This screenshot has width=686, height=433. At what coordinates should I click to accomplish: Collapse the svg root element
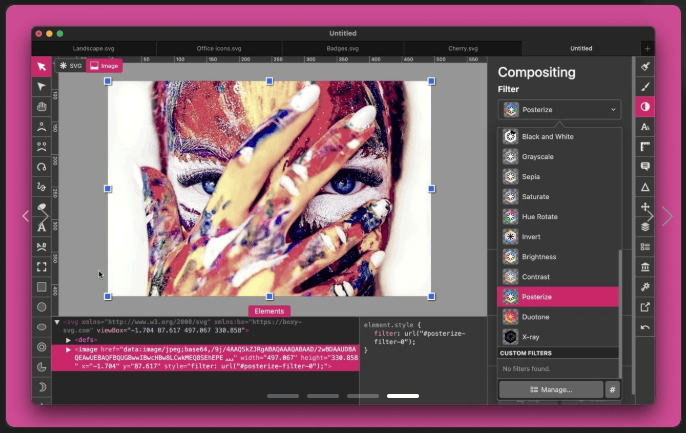click(x=57, y=322)
